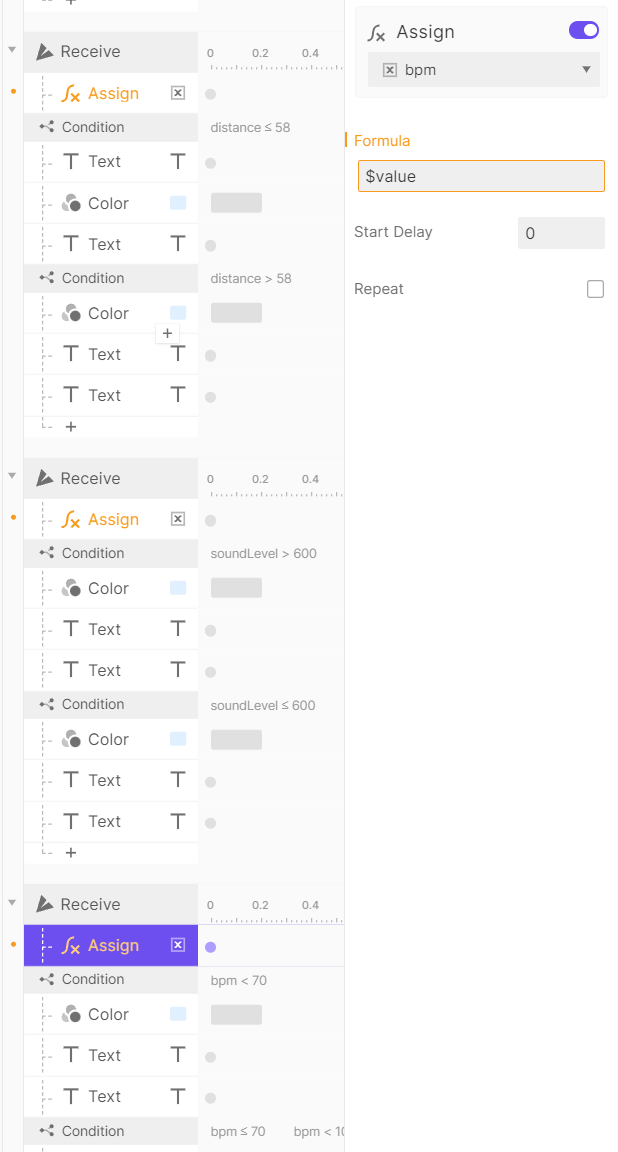Image resolution: width=618 pixels, height=1152 pixels.
Task: Click the Start Delay value field
Action: pos(560,233)
